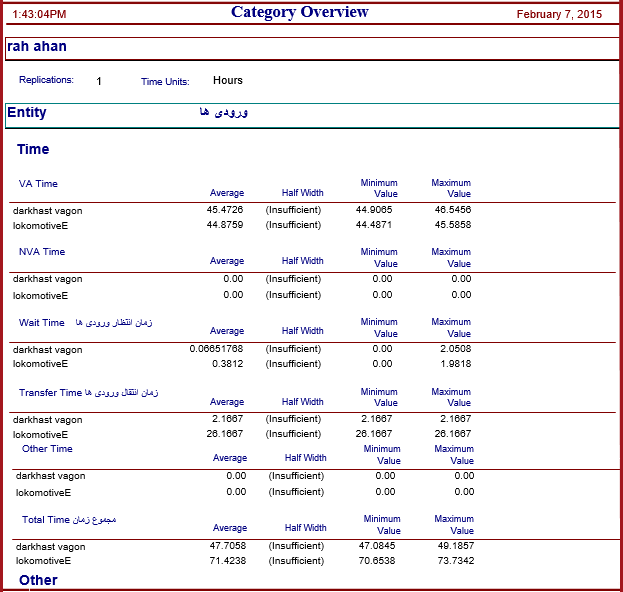Click the February 7, 2015 date

[x=559, y=14]
